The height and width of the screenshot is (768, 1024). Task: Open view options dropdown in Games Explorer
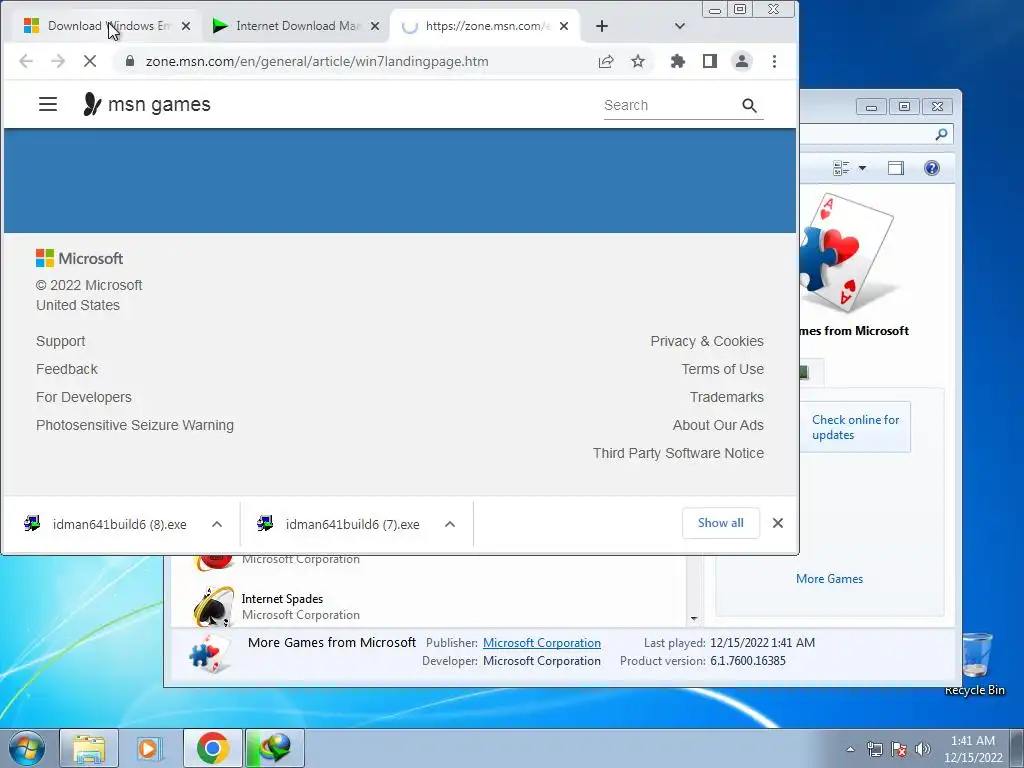point(862,168)
